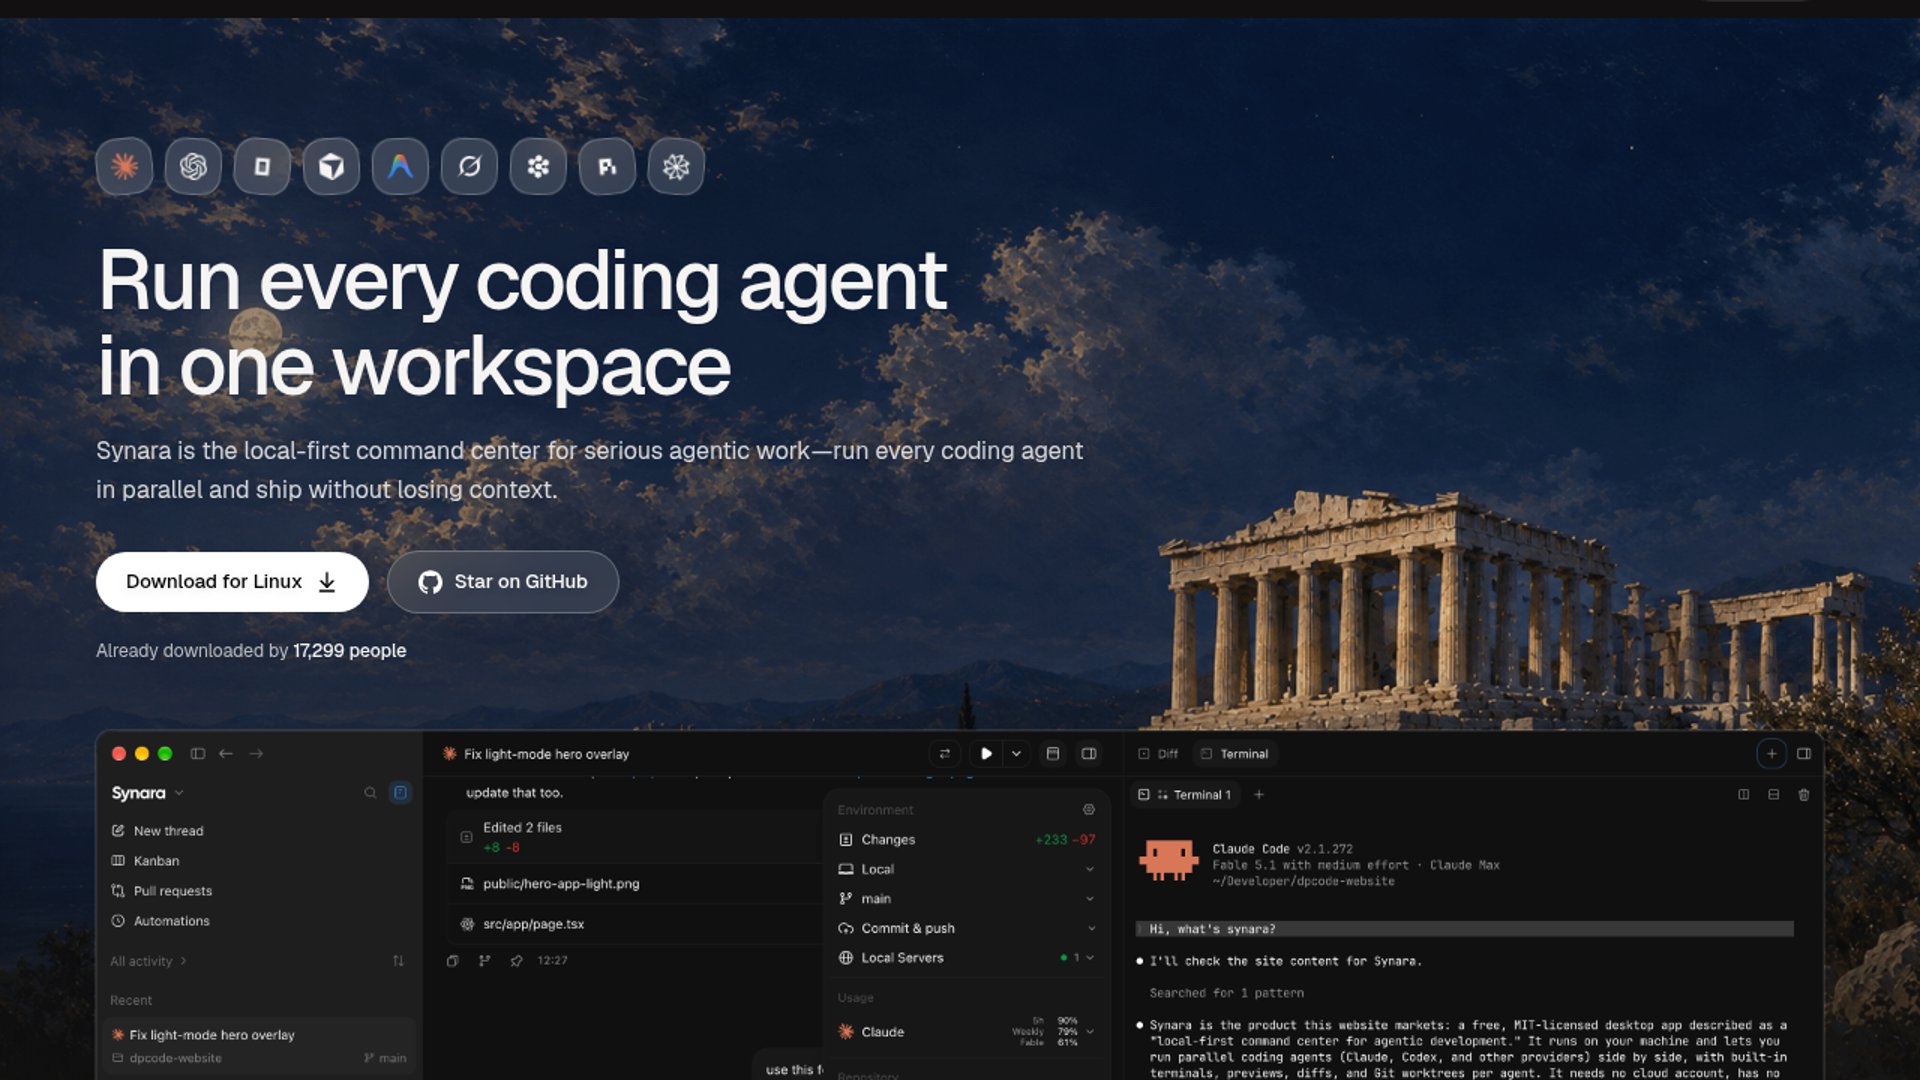Viewport: 1920px width, 1080px height.
Task: Toggle the sidebar panel icon beside window controls
Action: (198, 754)
